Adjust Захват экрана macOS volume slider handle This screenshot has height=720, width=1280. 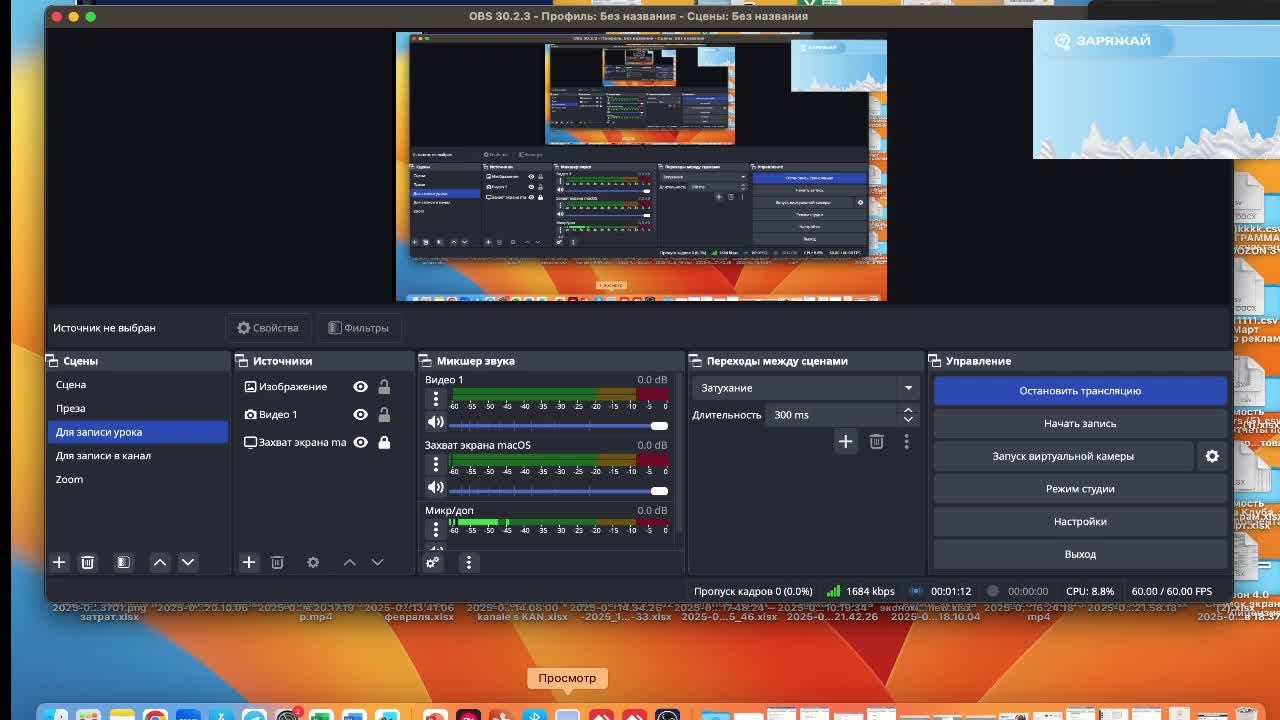pyautogui.click(x=659, y=491)
